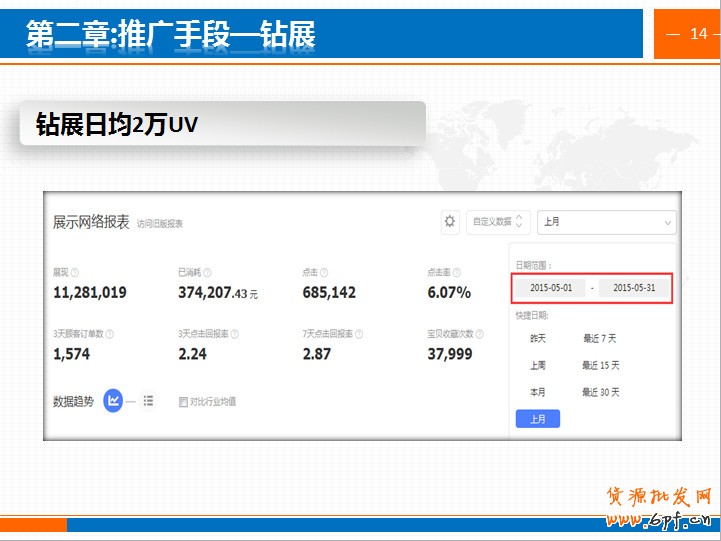Viewport: 721px width, 541px height.
Task: Switch data trend to list view
Action: 148,401
